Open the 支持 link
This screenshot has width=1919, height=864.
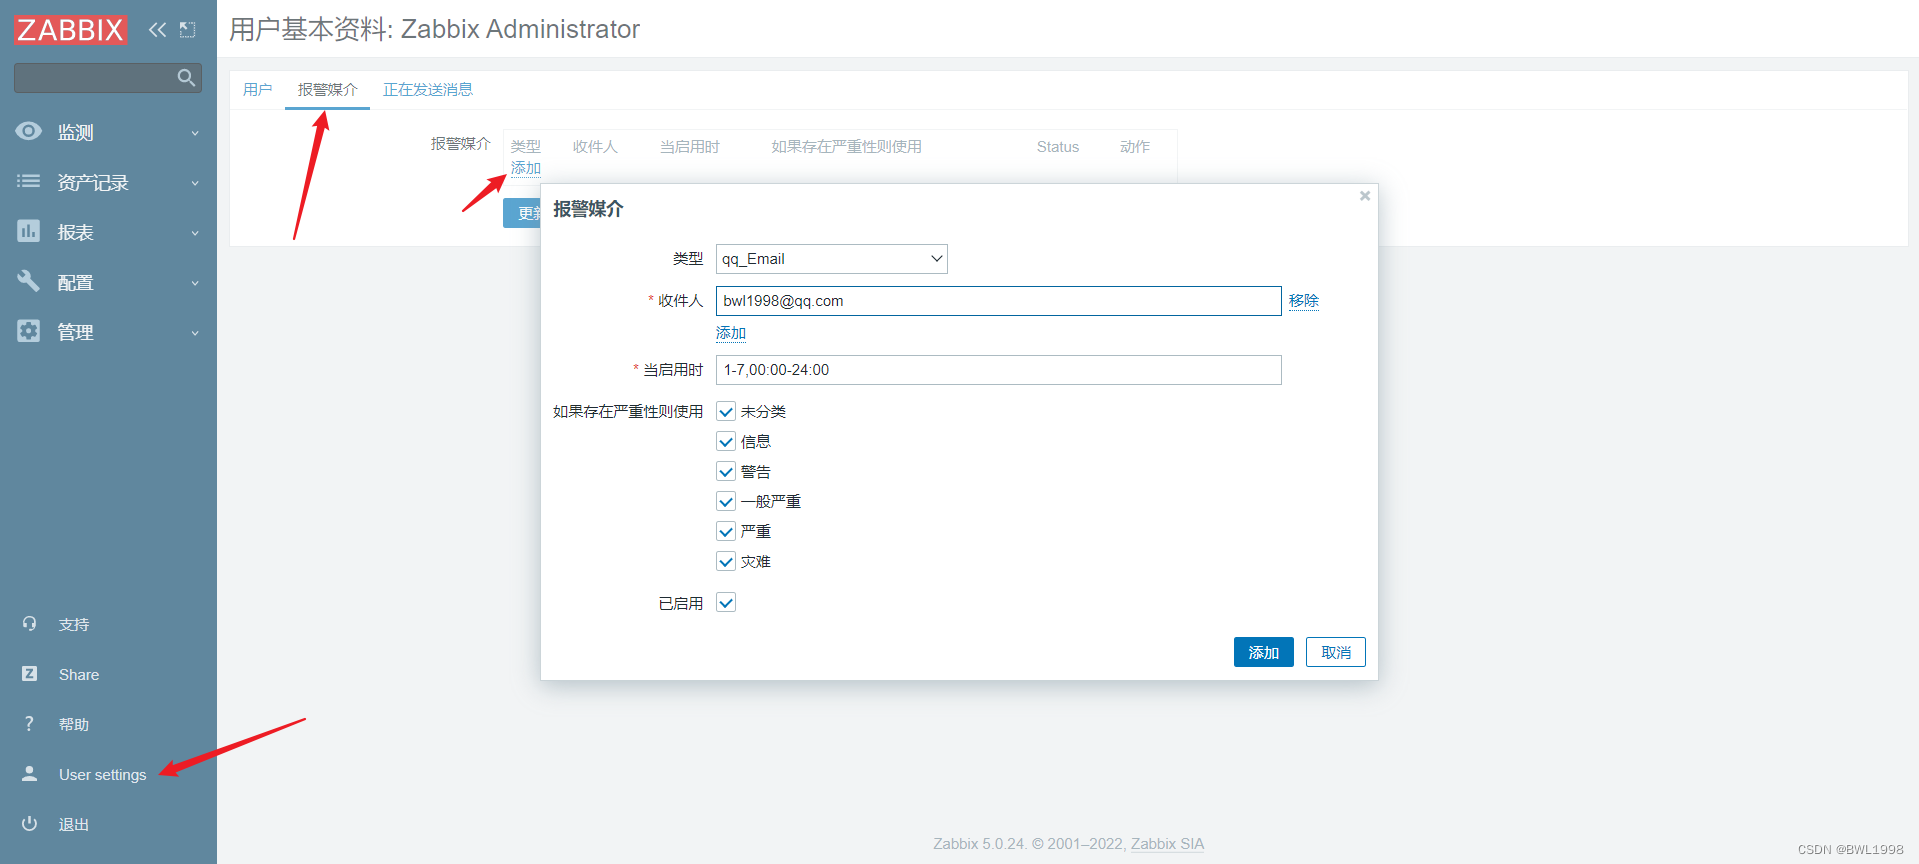tap(74, 625)
